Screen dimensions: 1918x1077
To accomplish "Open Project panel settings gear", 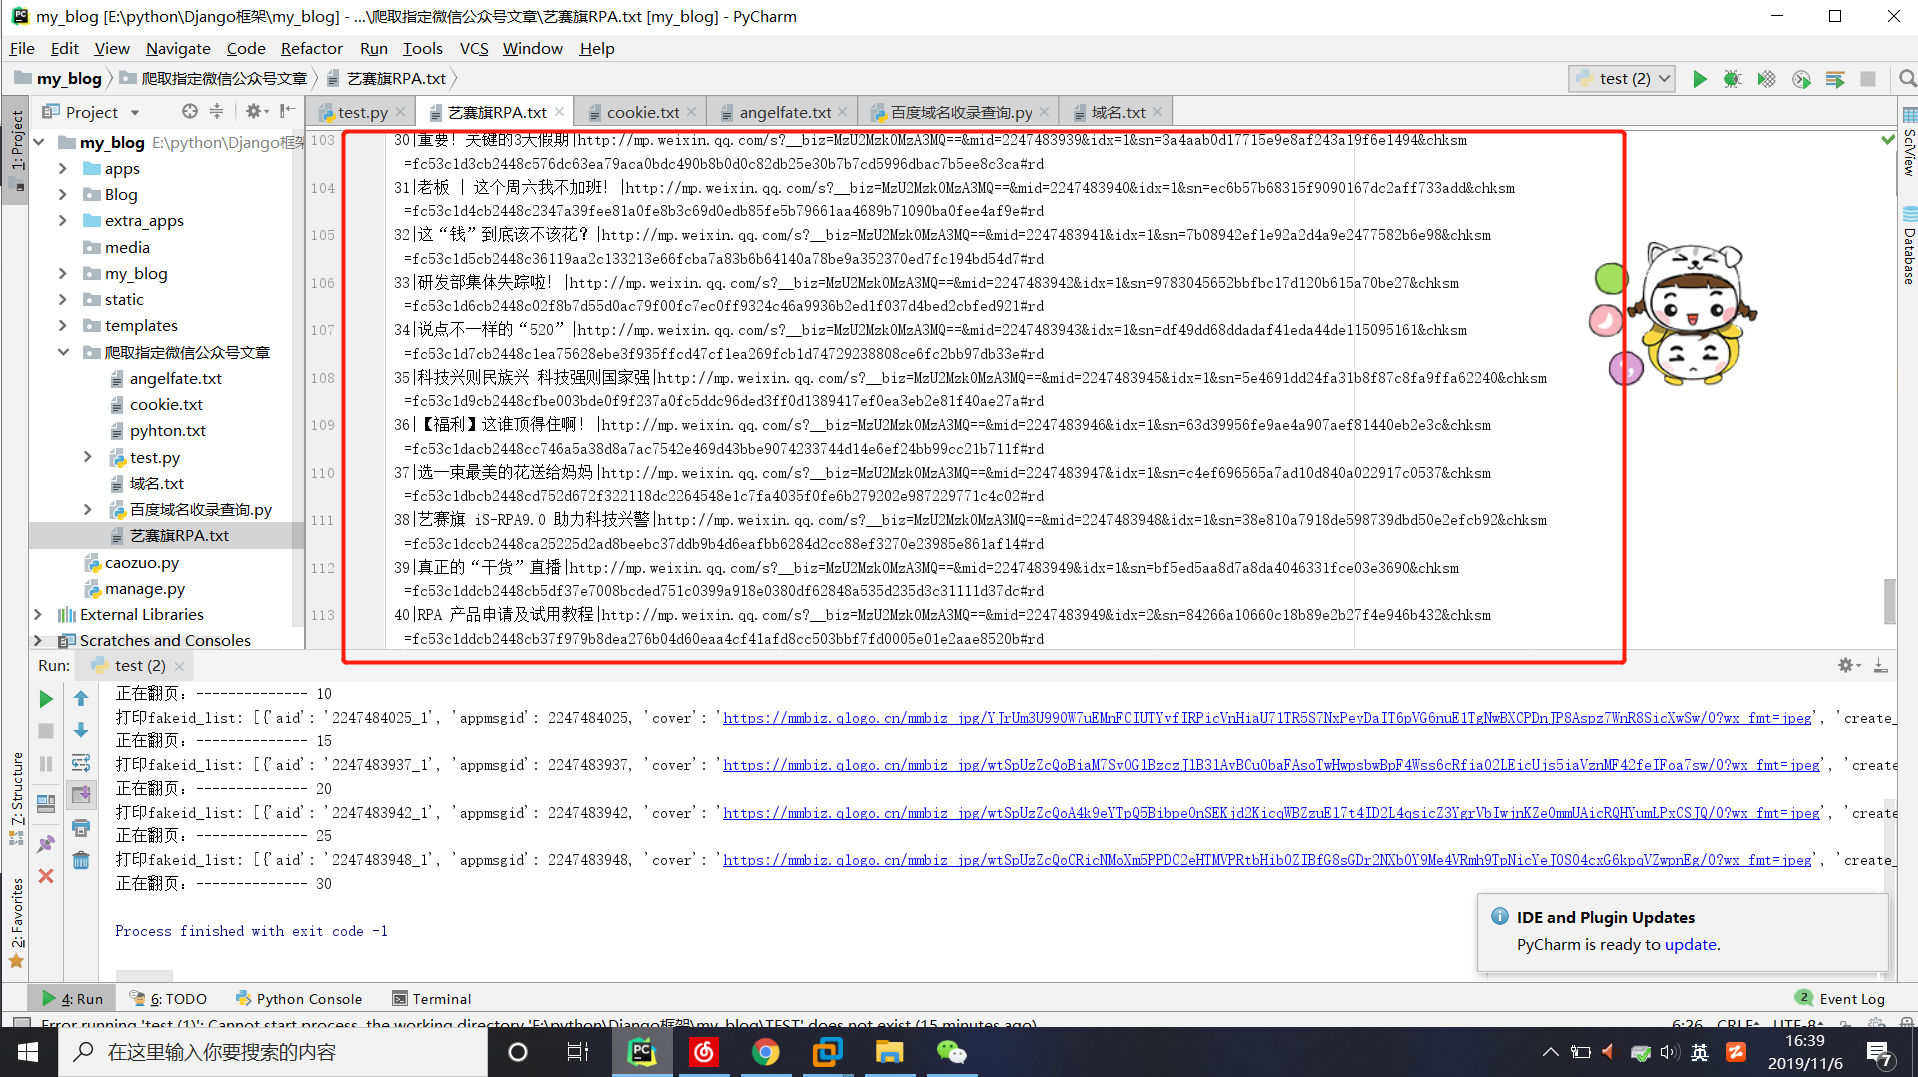I will (254, 111).
